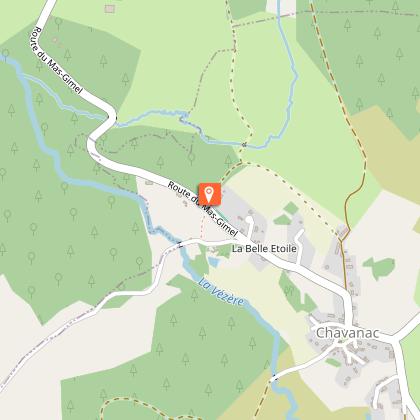Click the ford symbol on the stream

[x=244, y=145]
